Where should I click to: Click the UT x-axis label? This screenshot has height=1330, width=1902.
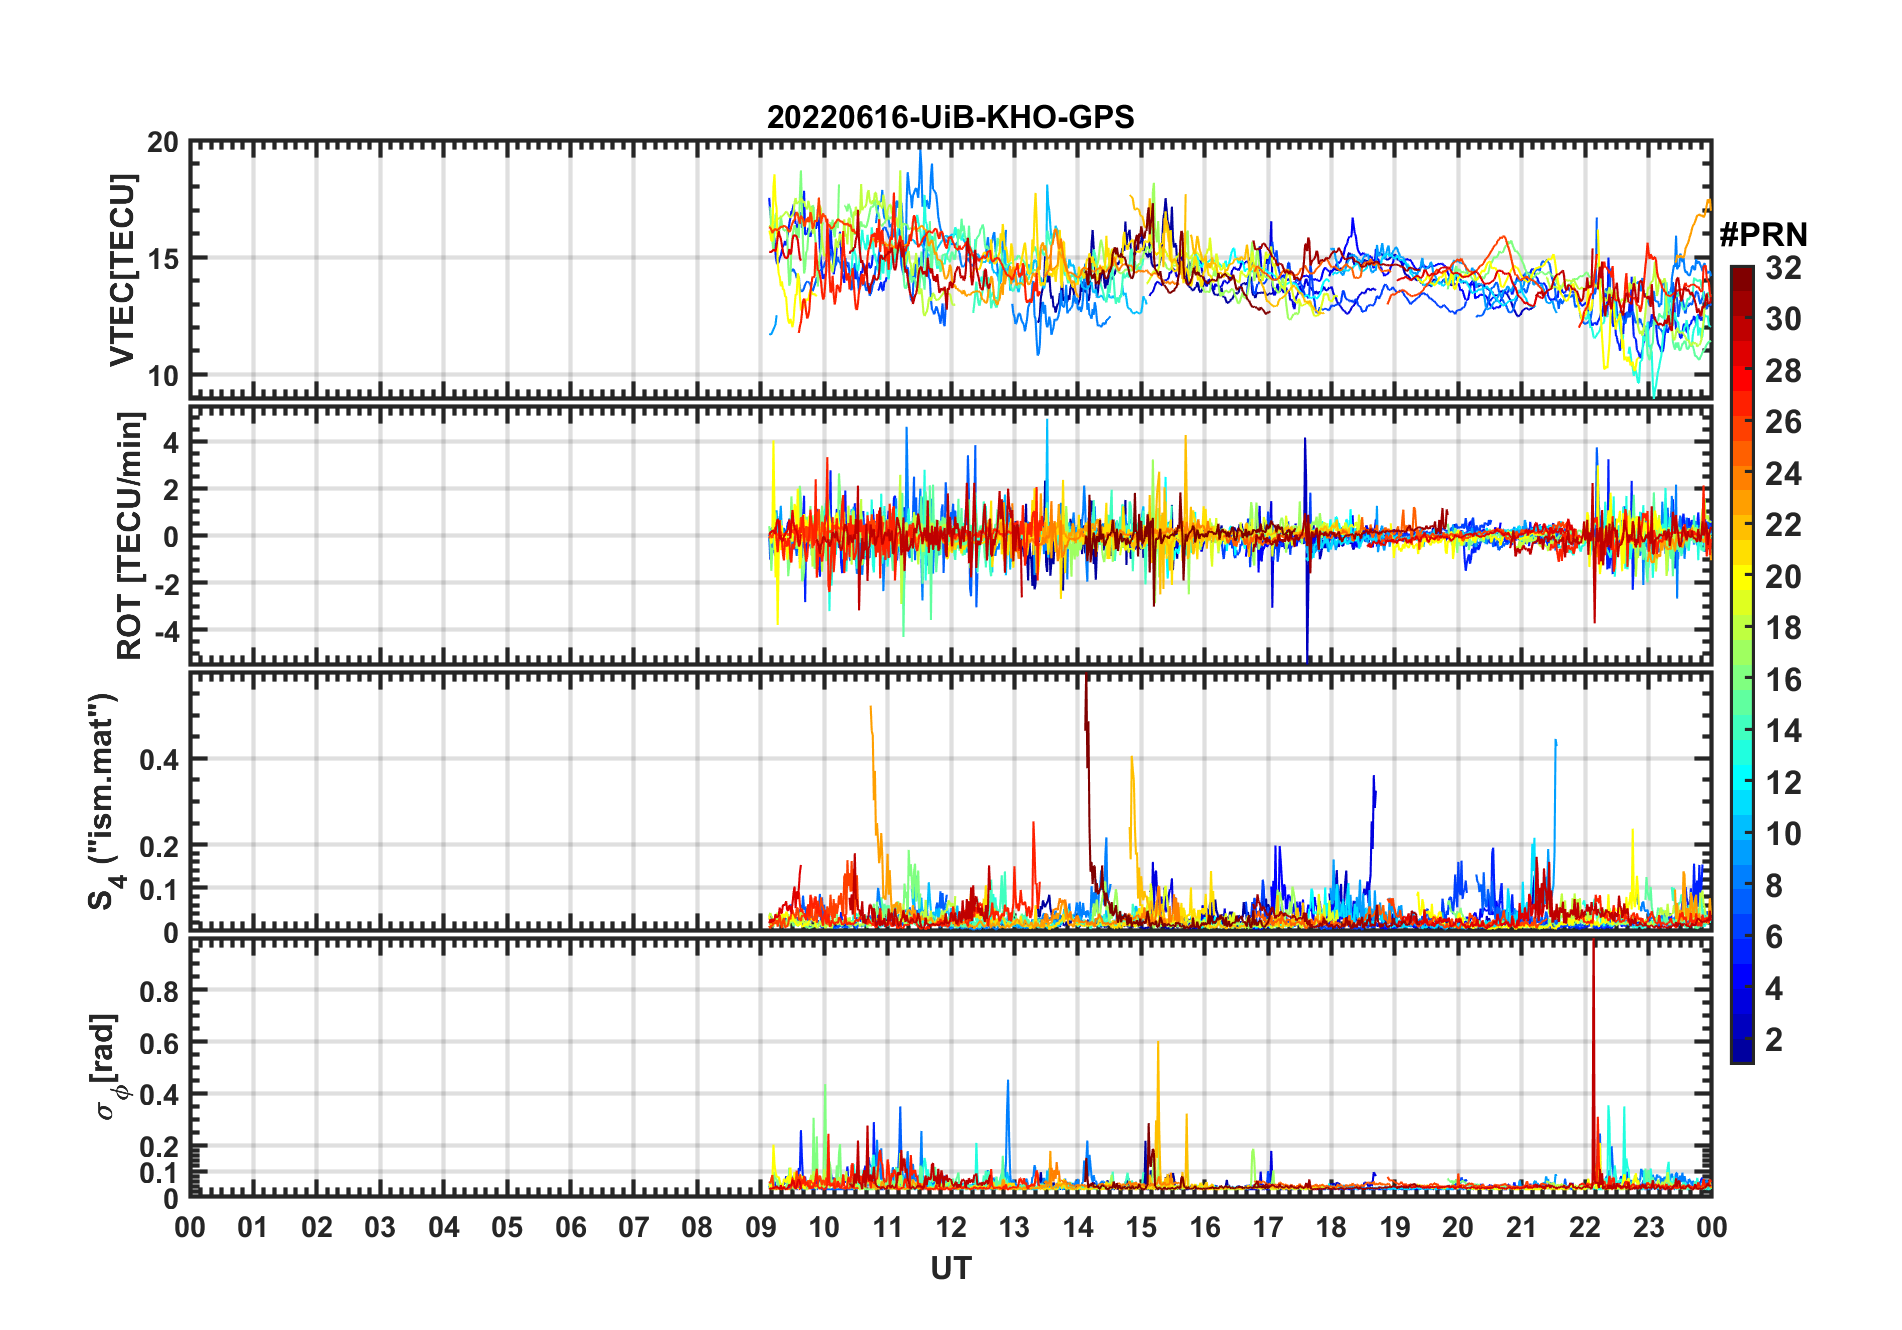pos(951,1268)
